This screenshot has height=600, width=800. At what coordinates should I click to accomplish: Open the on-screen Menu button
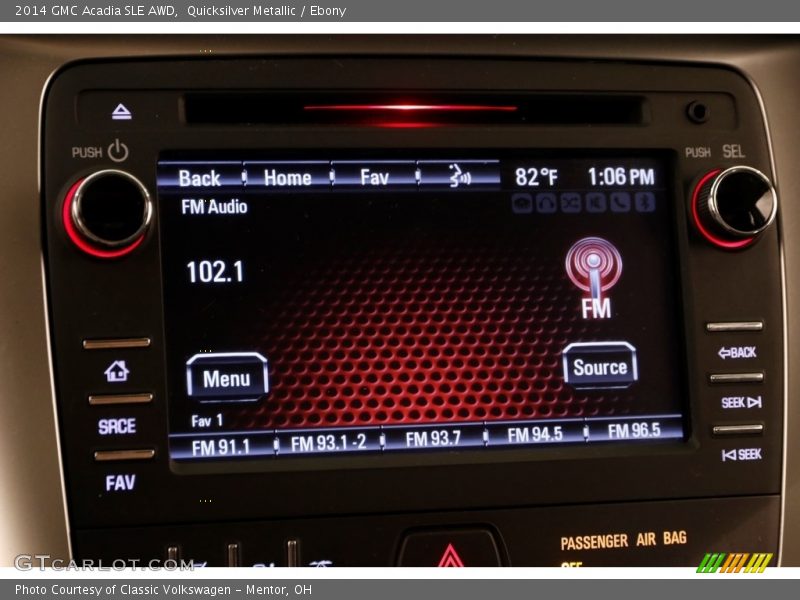[227, 378]
